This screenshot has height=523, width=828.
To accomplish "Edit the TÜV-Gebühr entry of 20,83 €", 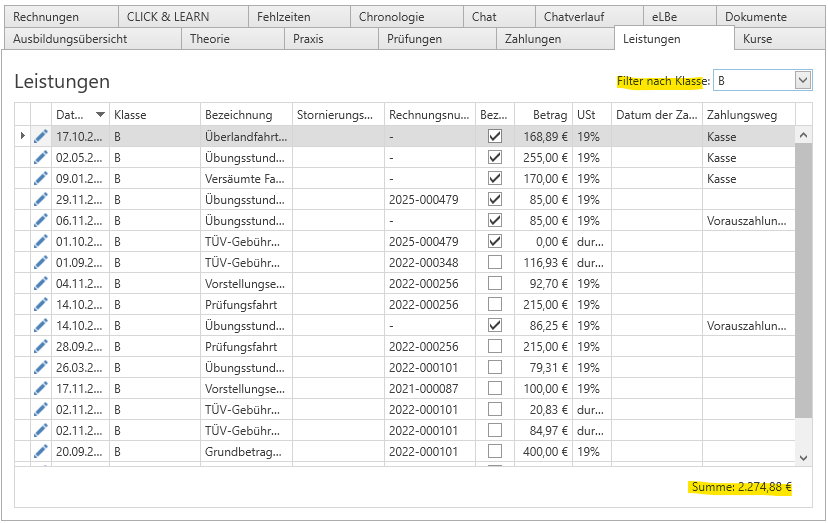I will point(41,409).
